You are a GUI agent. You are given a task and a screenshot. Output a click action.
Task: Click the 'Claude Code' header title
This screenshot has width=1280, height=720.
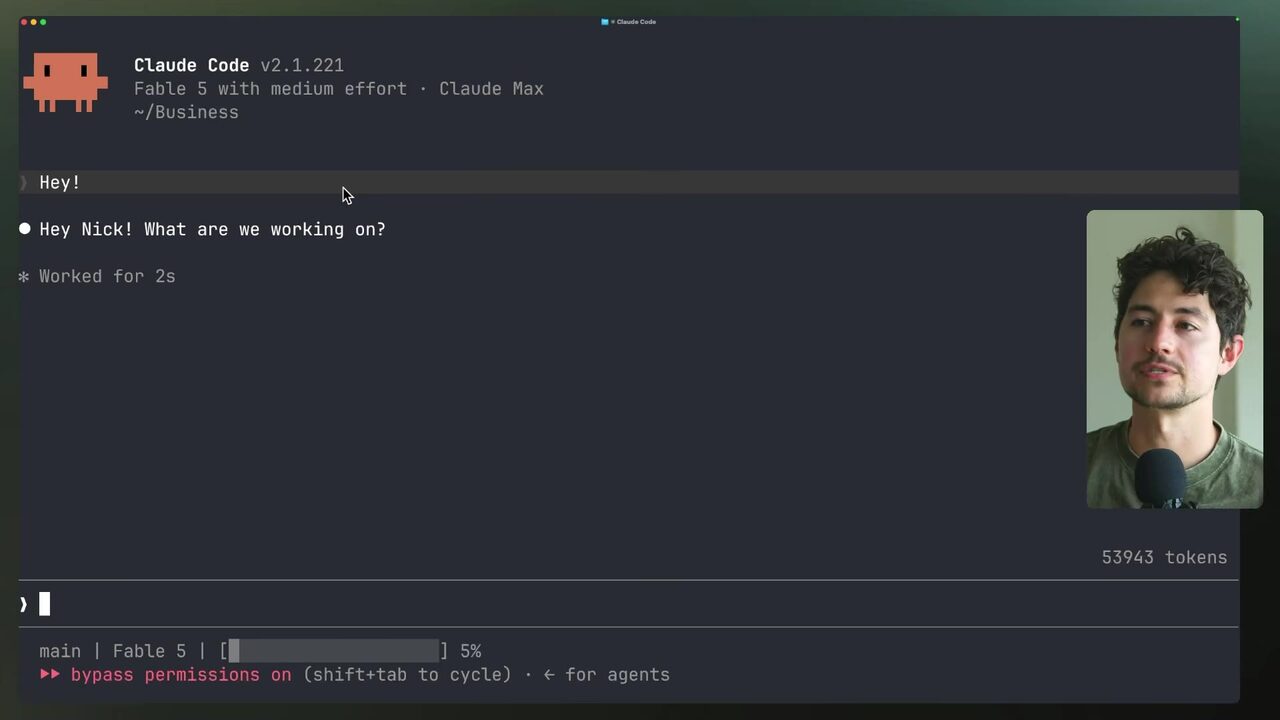(191, 65)
